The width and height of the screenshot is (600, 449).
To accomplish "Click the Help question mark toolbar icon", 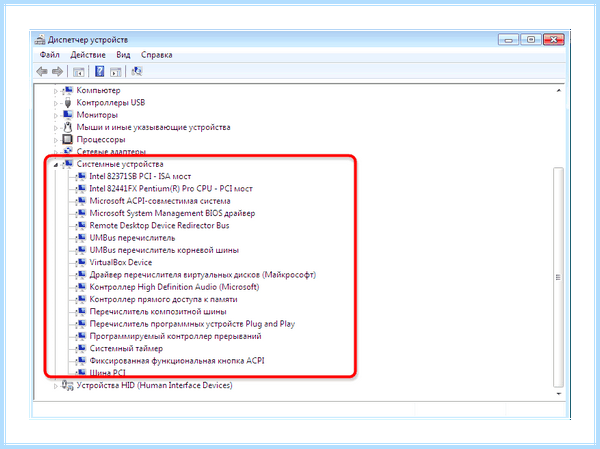I will (x=99, y=71).
